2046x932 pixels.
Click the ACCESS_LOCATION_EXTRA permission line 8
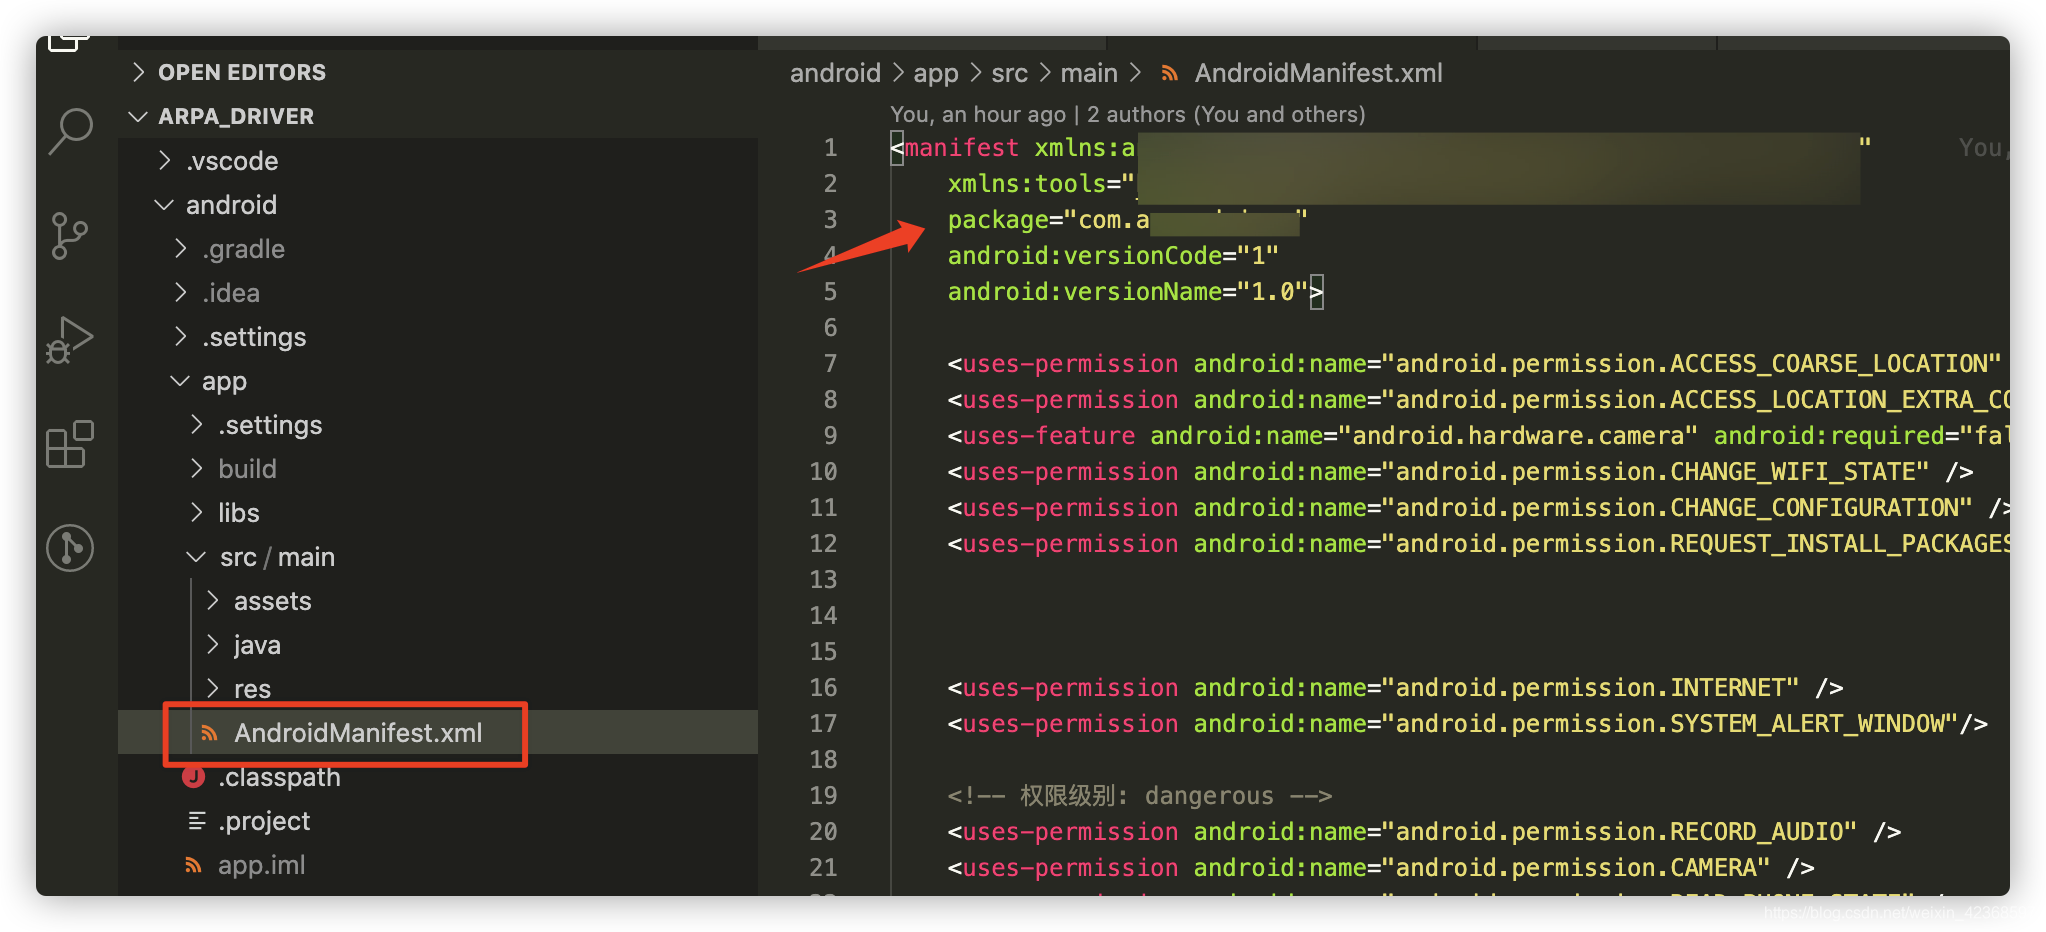click(x=1478, y=400)
